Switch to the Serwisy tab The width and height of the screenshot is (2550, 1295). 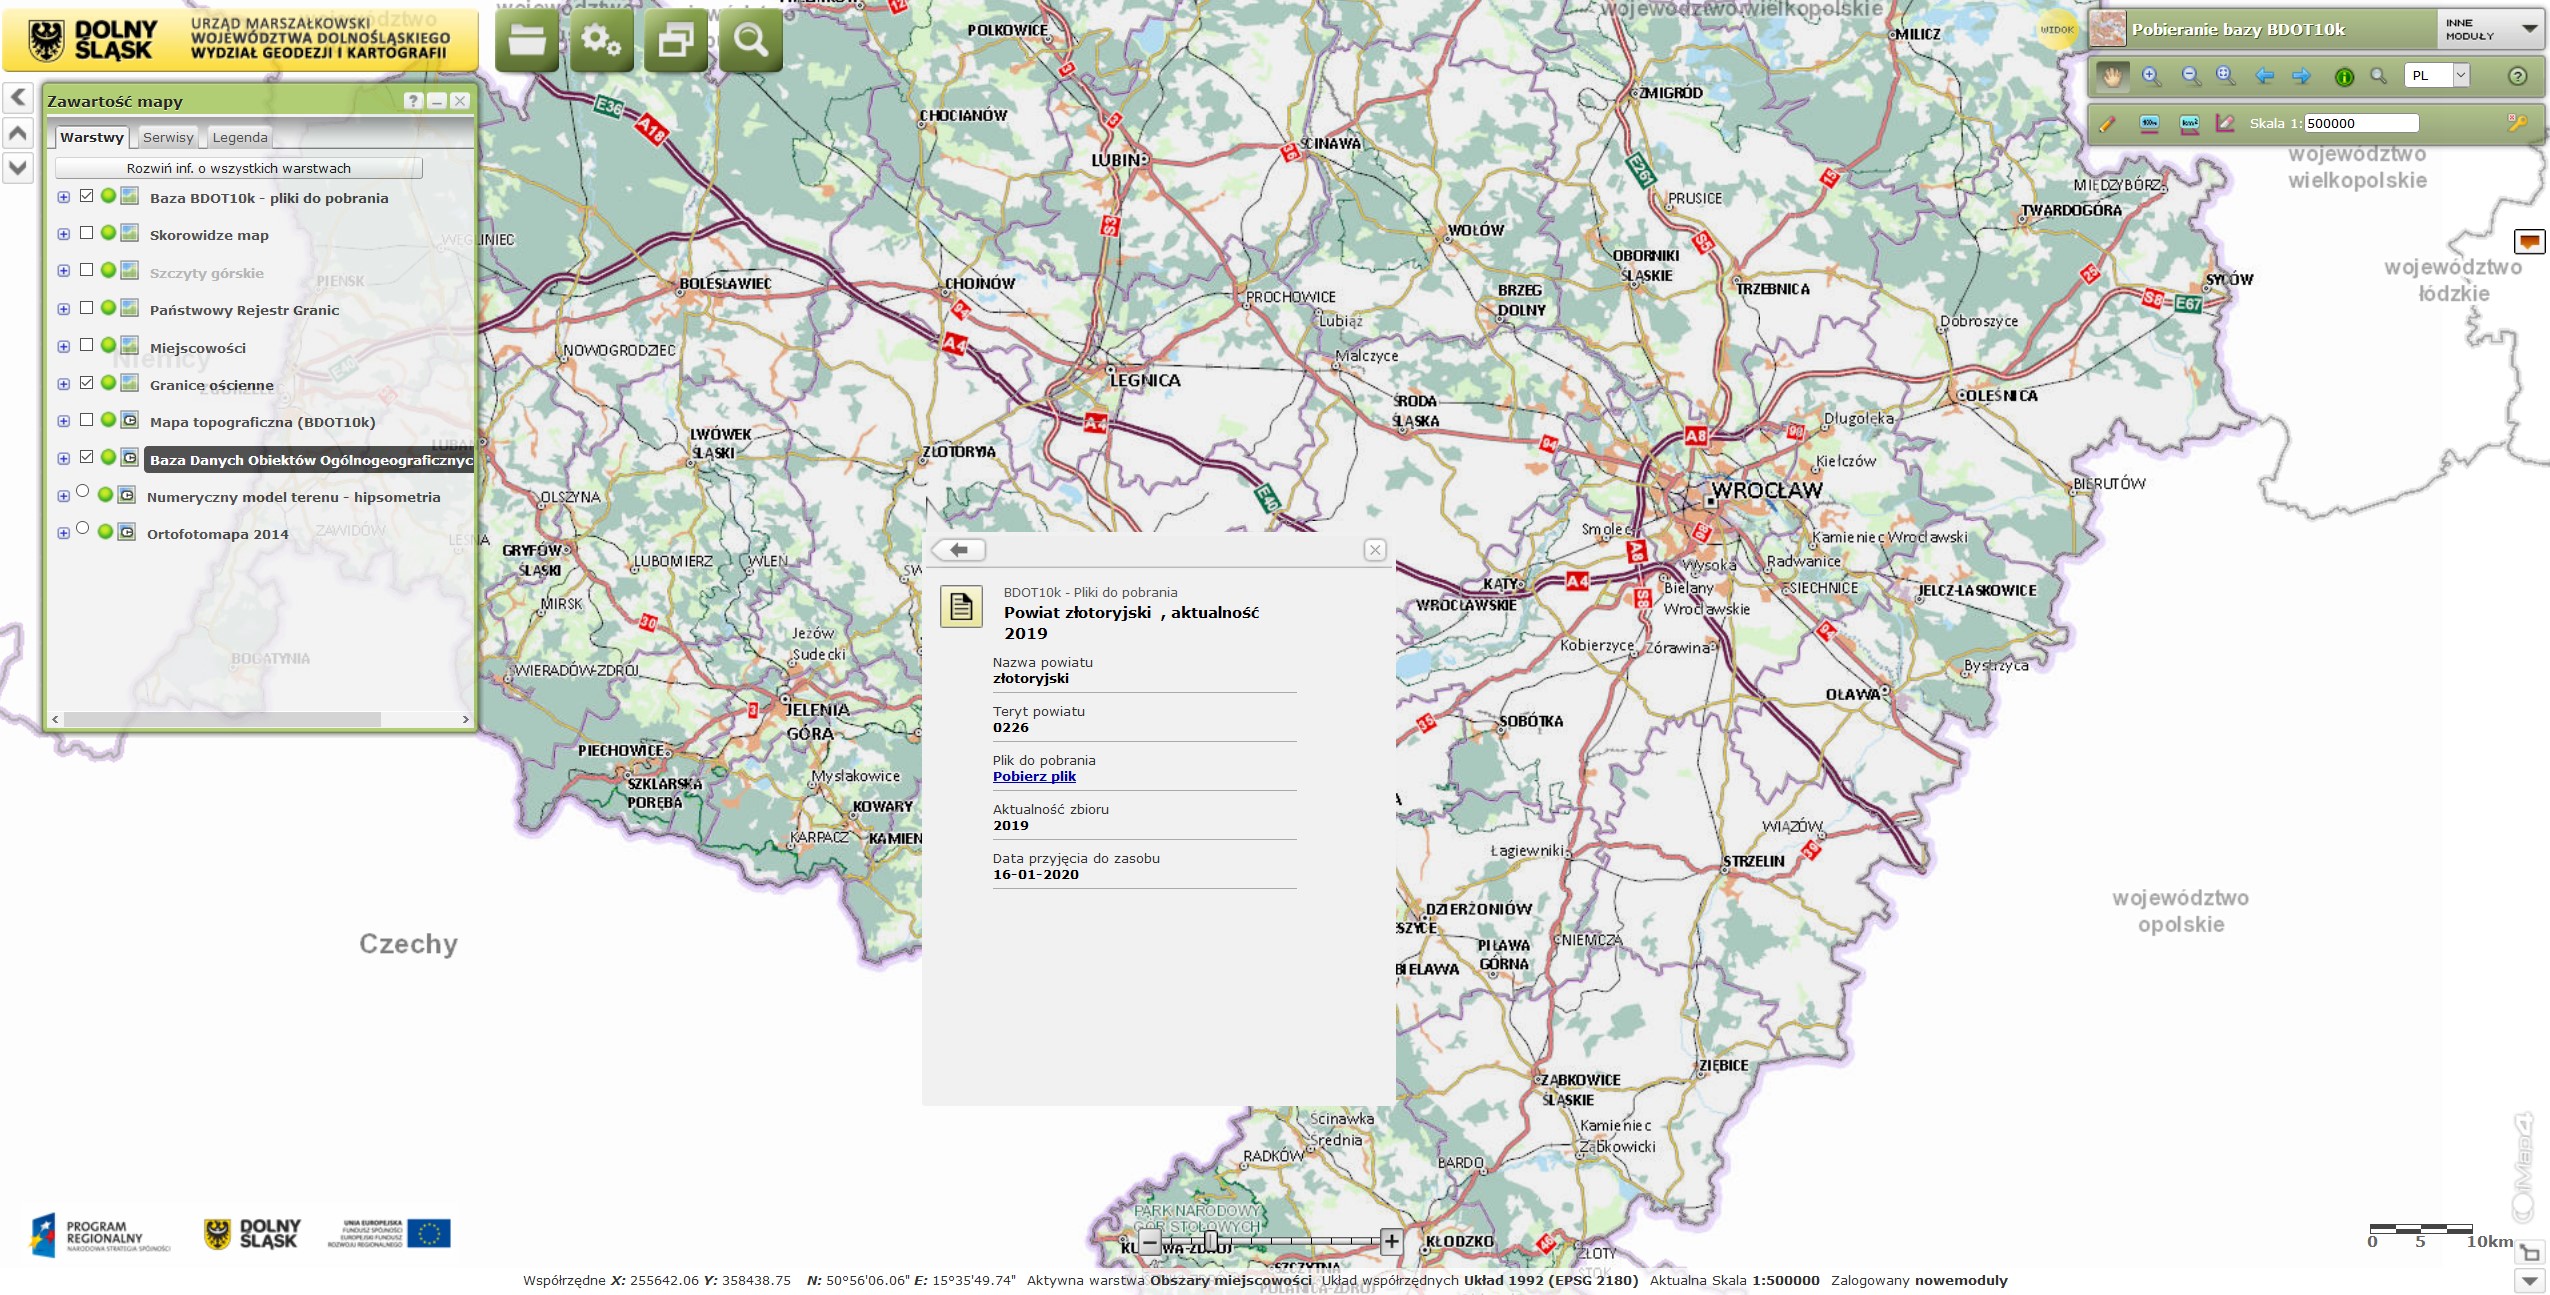pos(168,138)
